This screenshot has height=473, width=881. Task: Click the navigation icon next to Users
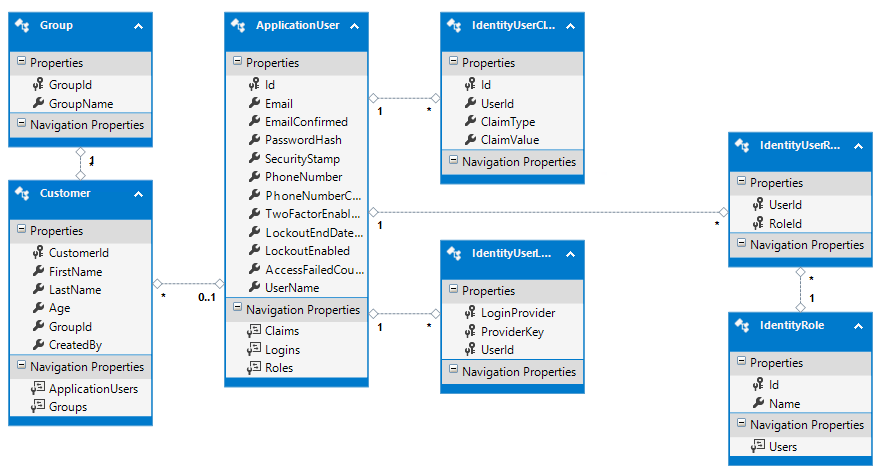pos(759,447)
